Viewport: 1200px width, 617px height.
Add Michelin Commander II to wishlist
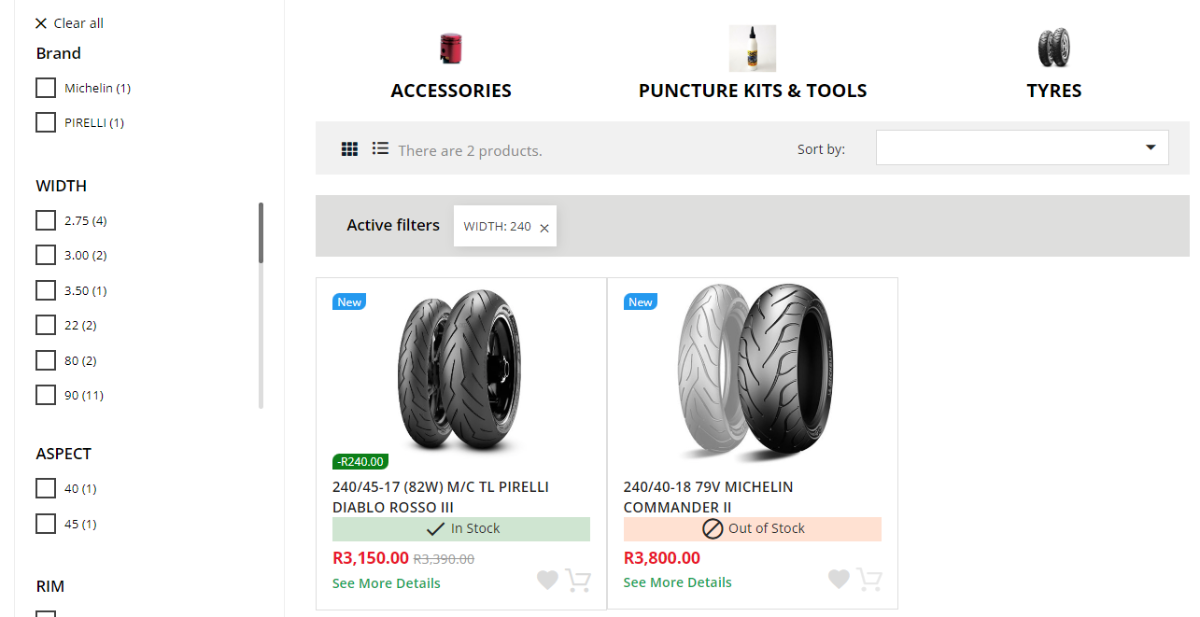[x=838, y=579]
